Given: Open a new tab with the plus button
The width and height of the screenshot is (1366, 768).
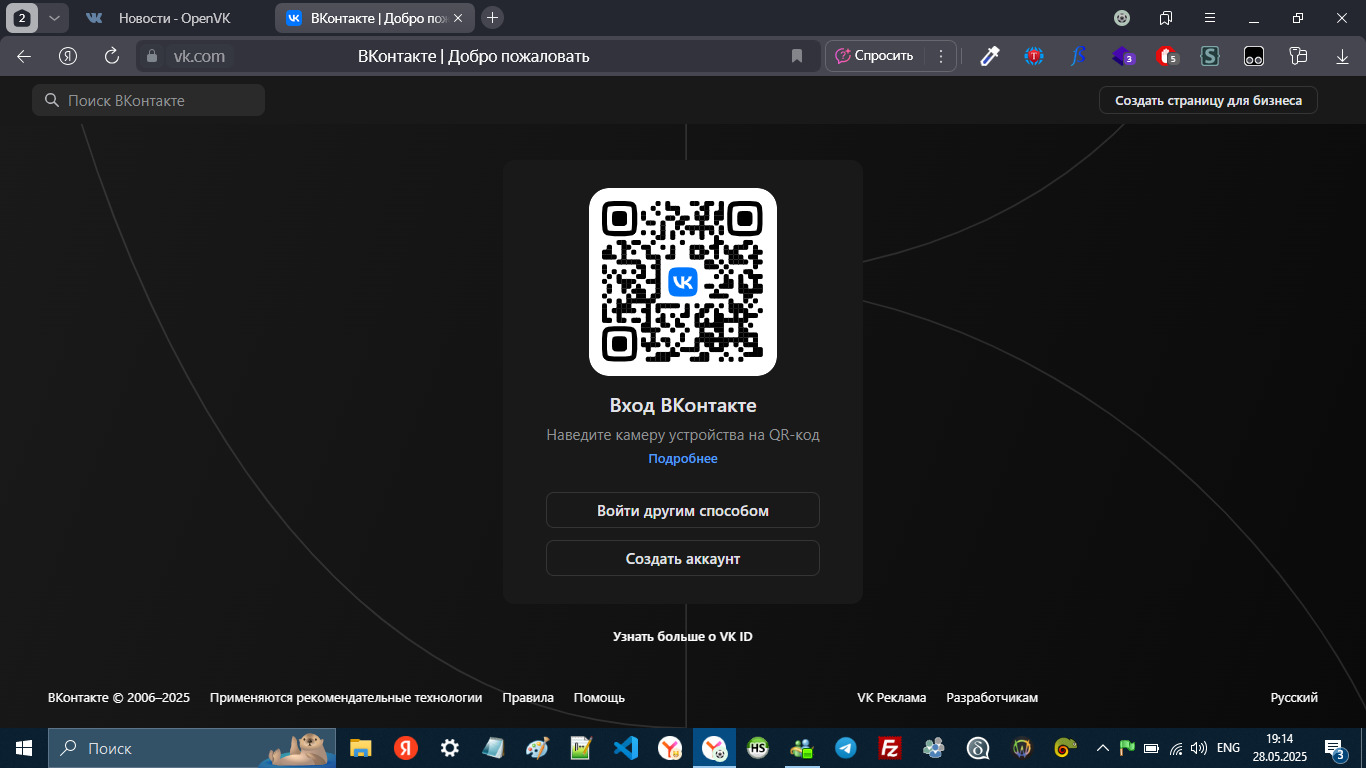Looking at the screenshot, I should [492, 18].
